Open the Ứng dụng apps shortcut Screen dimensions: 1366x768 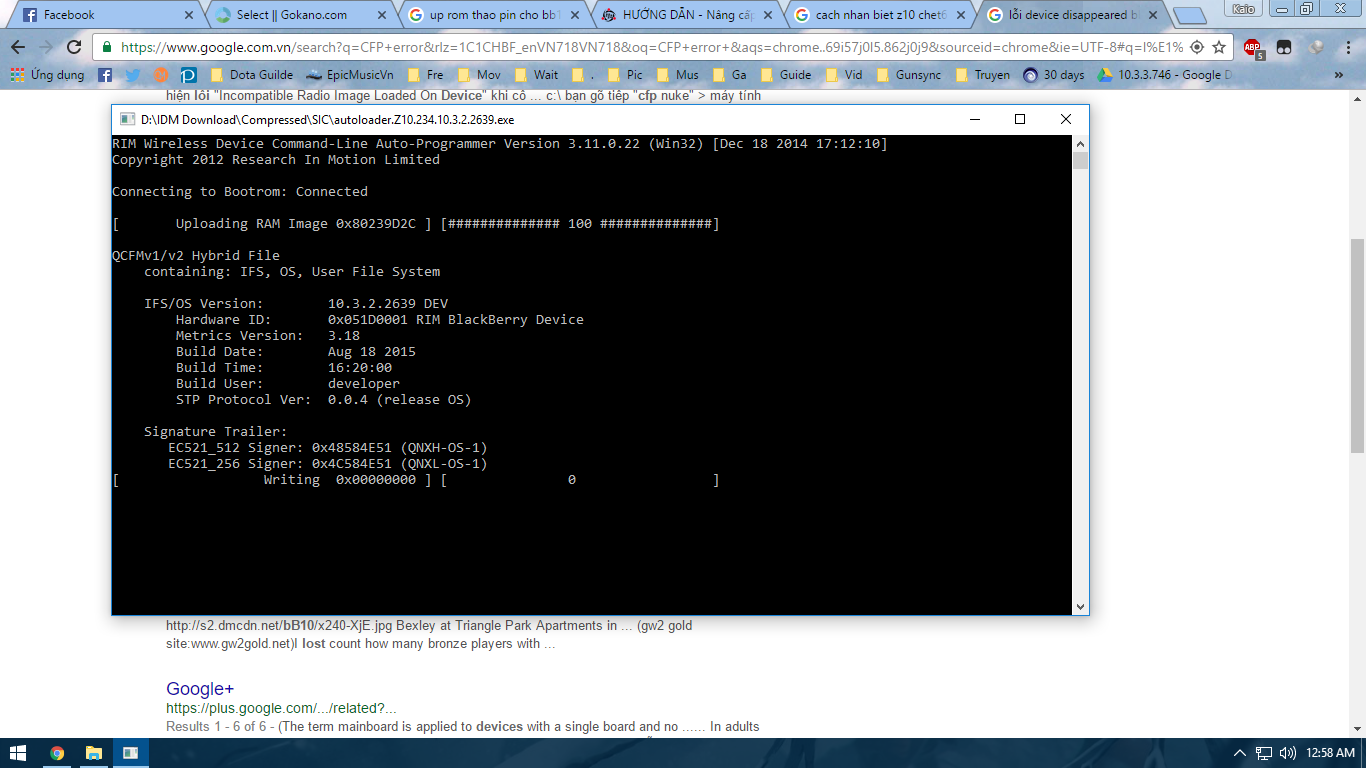pyautogui.click(x=48, y=75)
